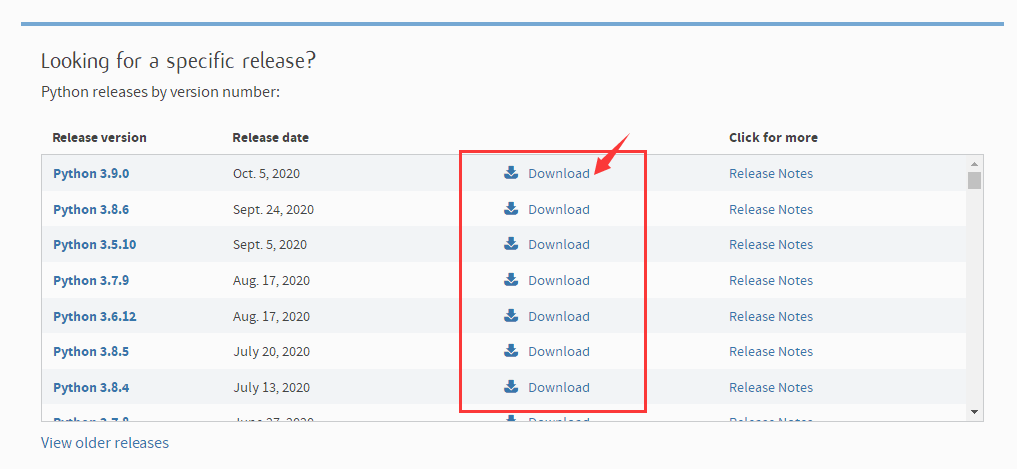The width and height of the screenshot is (1017, 469).
Task: Click the release list scrollbar thumb
Action: point(974,180)
